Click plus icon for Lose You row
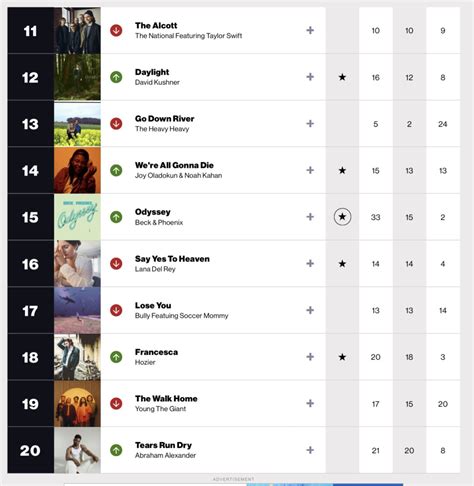The image size is (474, 486). coord(310,310)
